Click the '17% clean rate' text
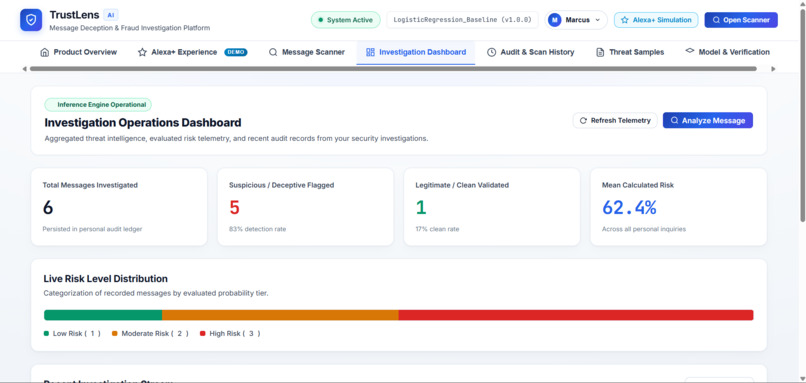Screen dimensions: 806x383 tap(437, 229)
